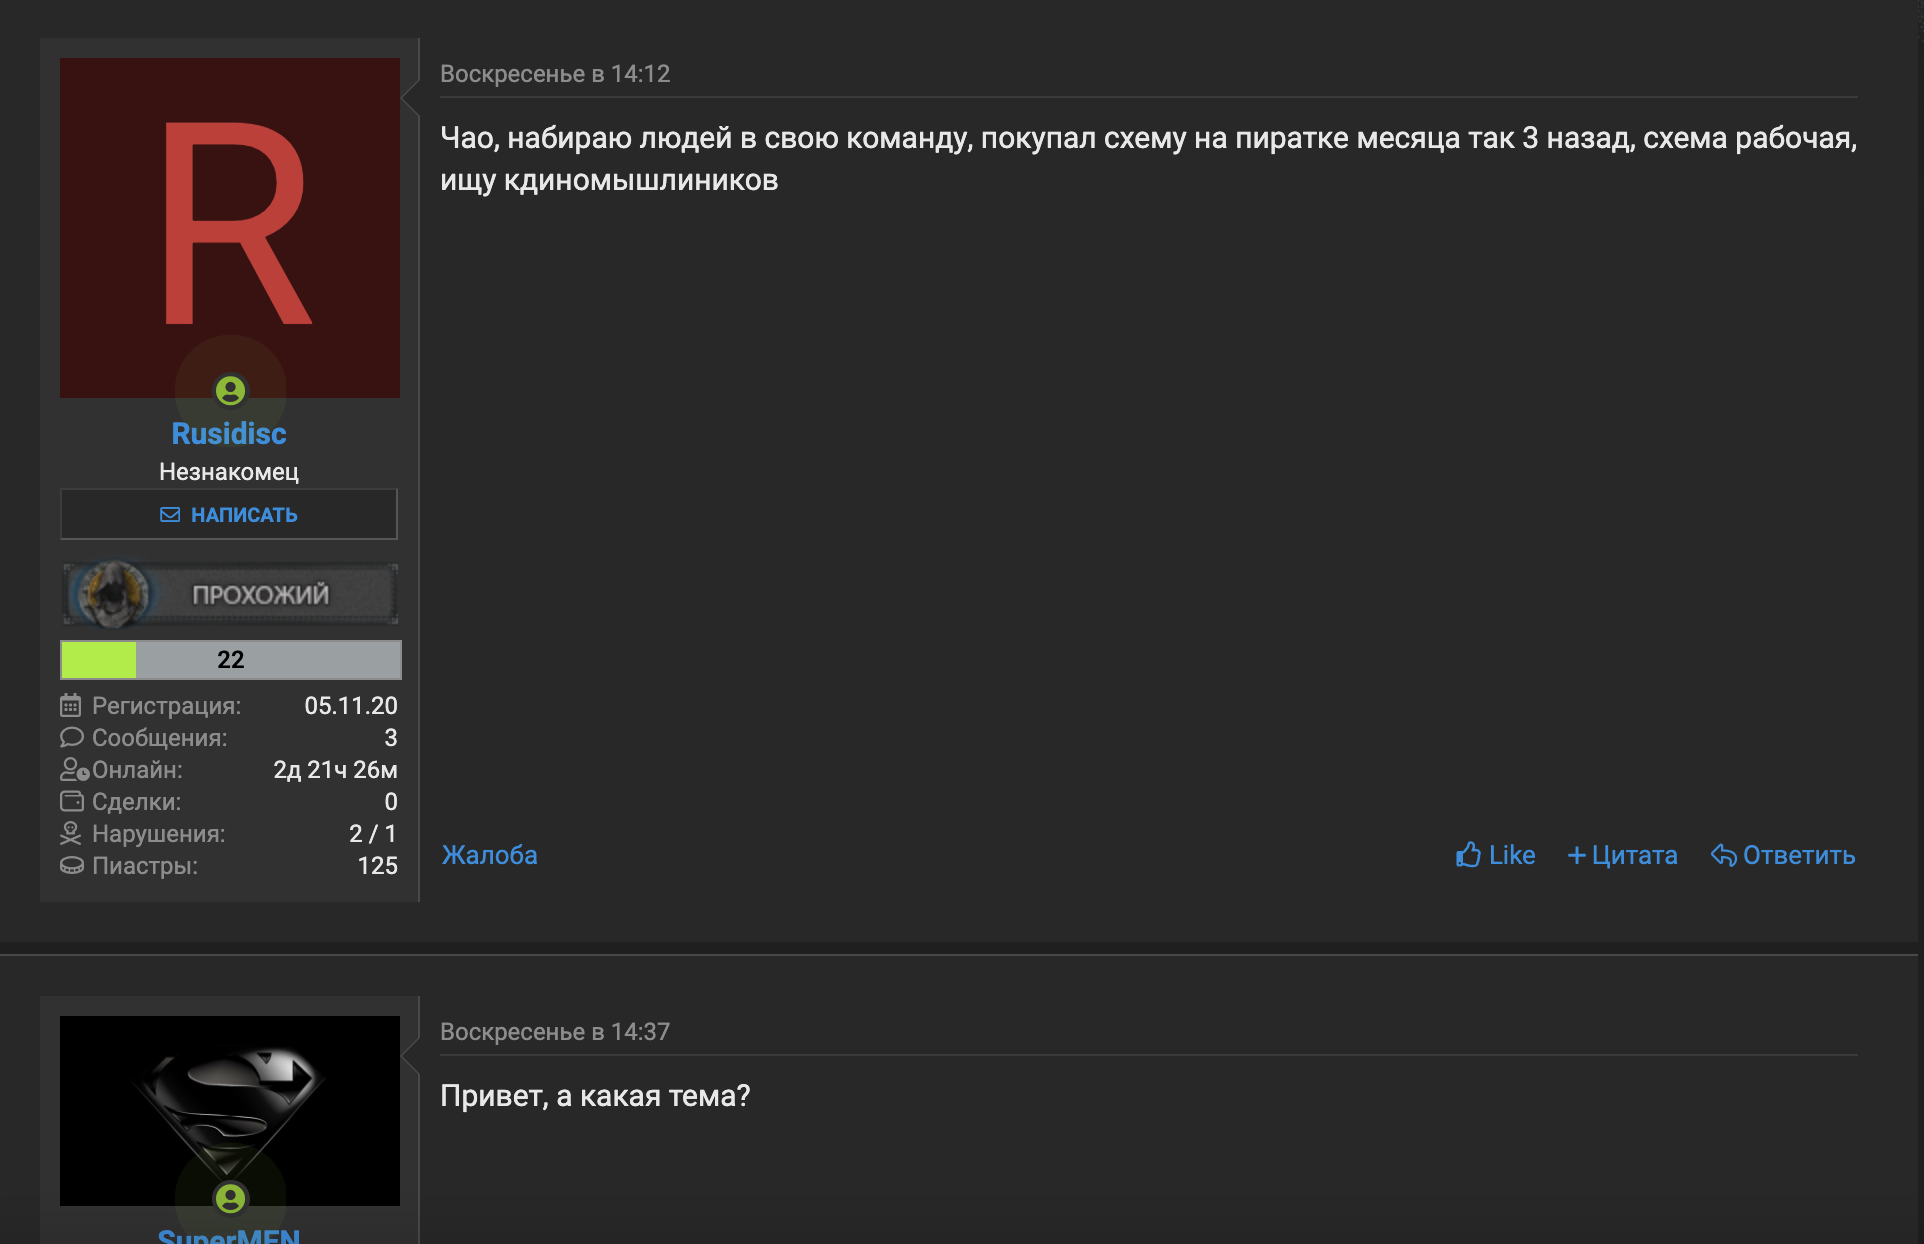The height and width of the screenshot is (1244, 1924).
Task: Click the ПРОХОЖИЙ rank banner
Action: point(230,594)
